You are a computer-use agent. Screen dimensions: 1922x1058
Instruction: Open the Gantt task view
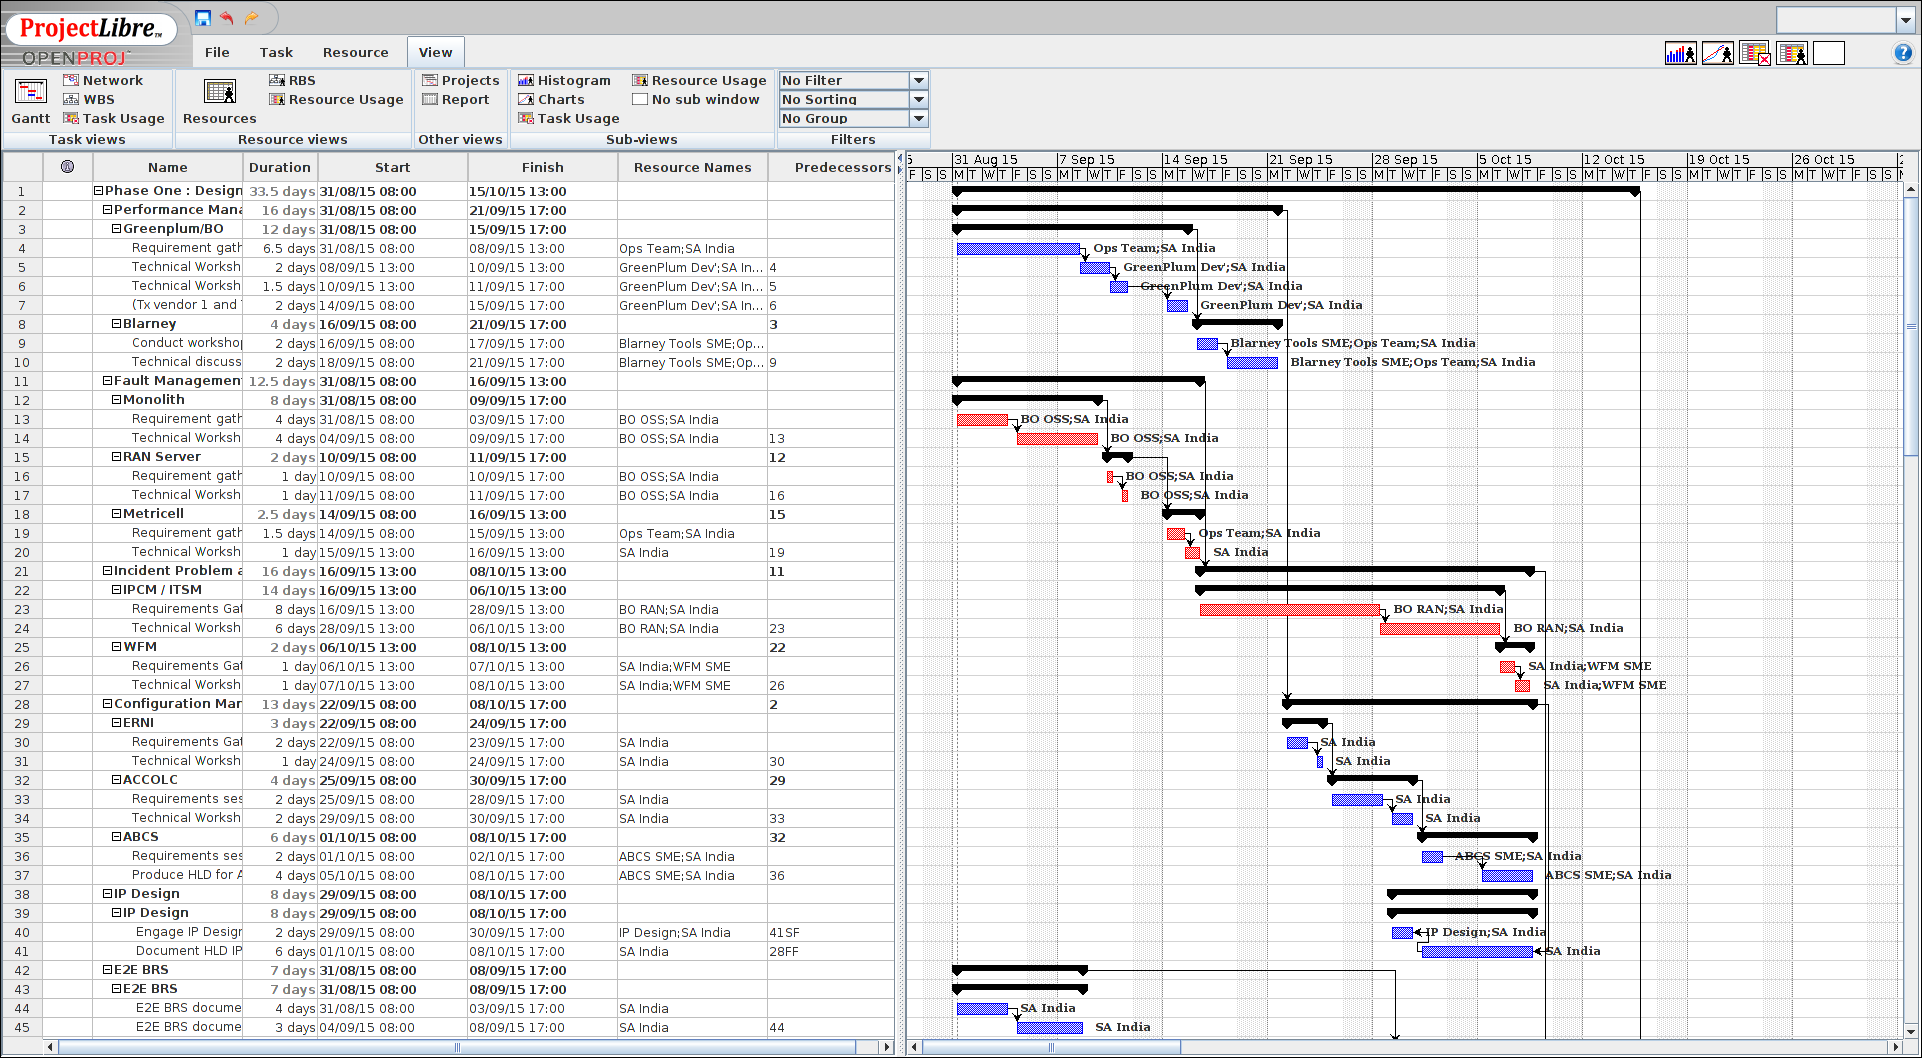coord(30,101)
